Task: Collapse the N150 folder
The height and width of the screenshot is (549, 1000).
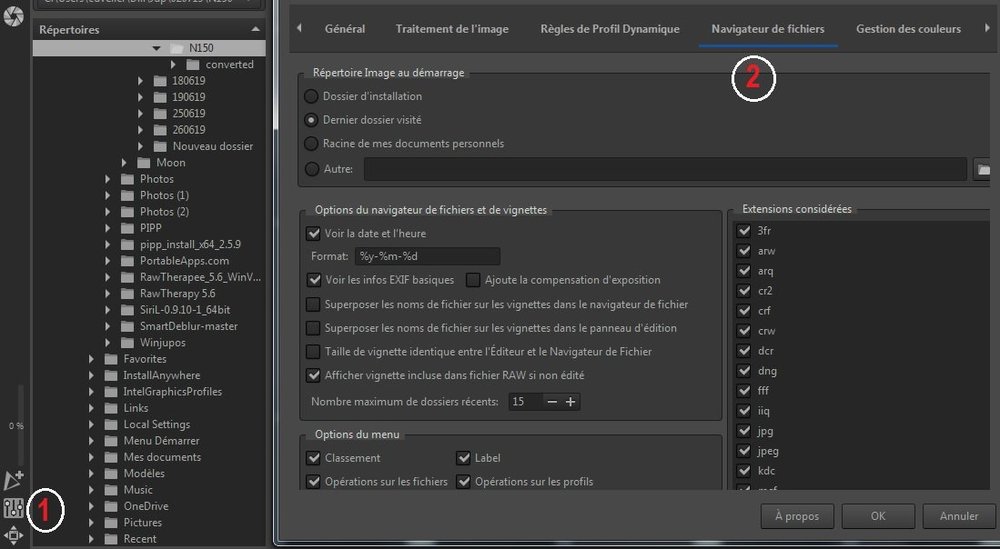Action: coord(156,48)
